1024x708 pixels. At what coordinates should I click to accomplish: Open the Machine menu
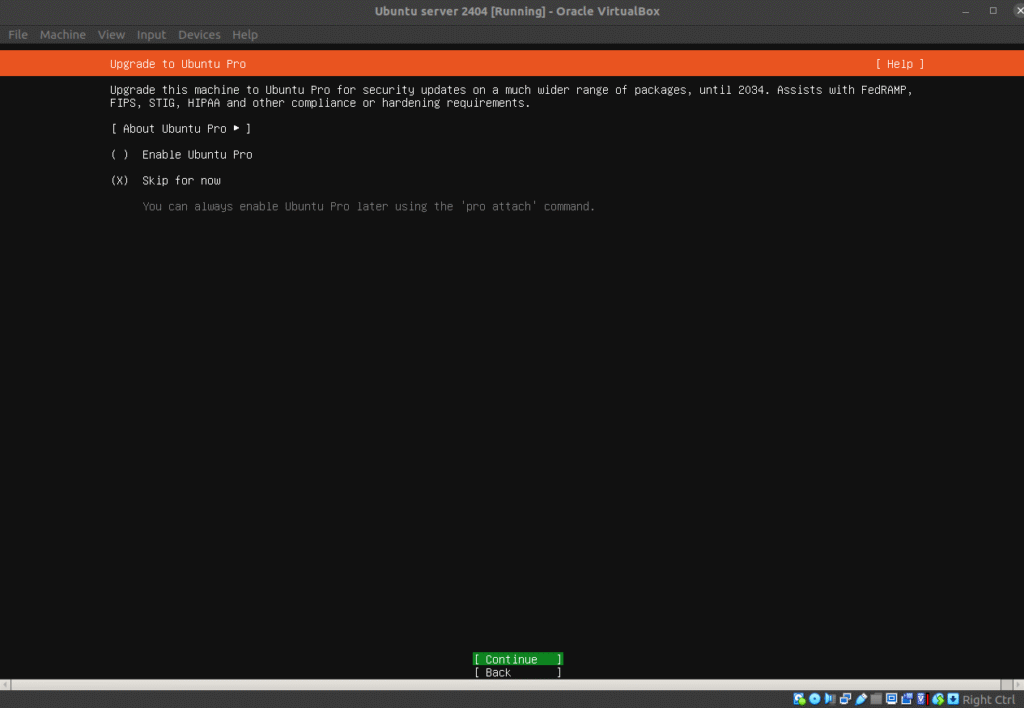click(63, 35)
